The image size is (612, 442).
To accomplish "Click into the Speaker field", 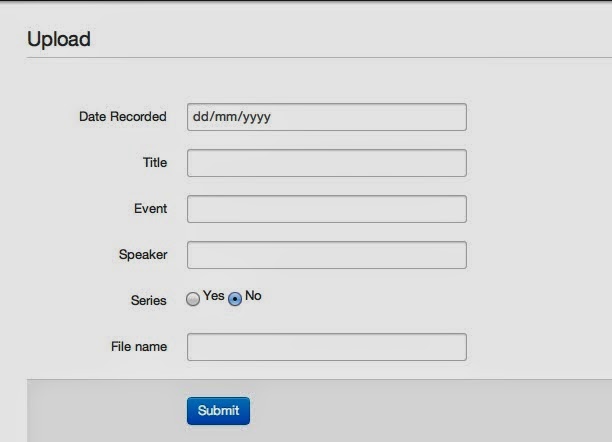I will pos(327,255).
